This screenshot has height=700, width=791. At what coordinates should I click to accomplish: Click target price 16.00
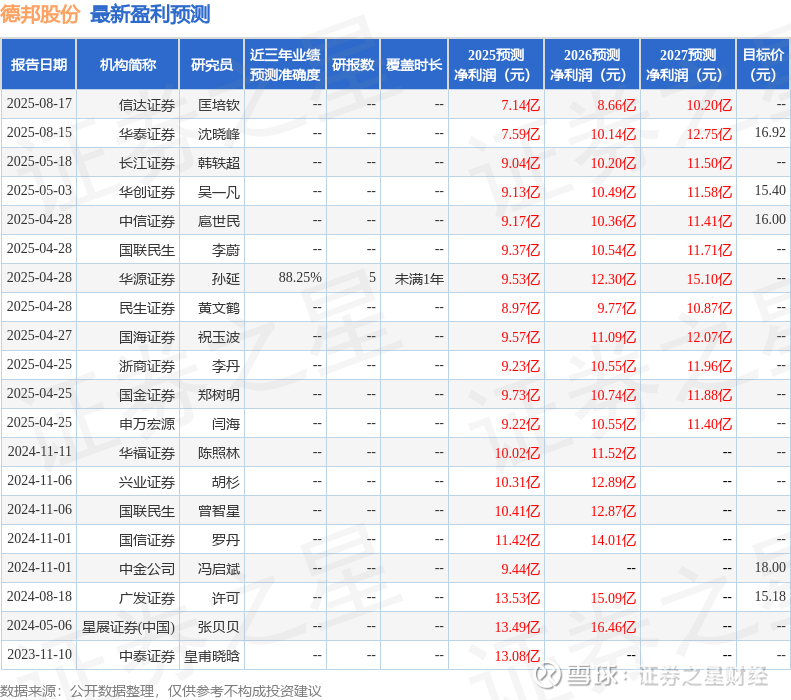click(770, 219)
